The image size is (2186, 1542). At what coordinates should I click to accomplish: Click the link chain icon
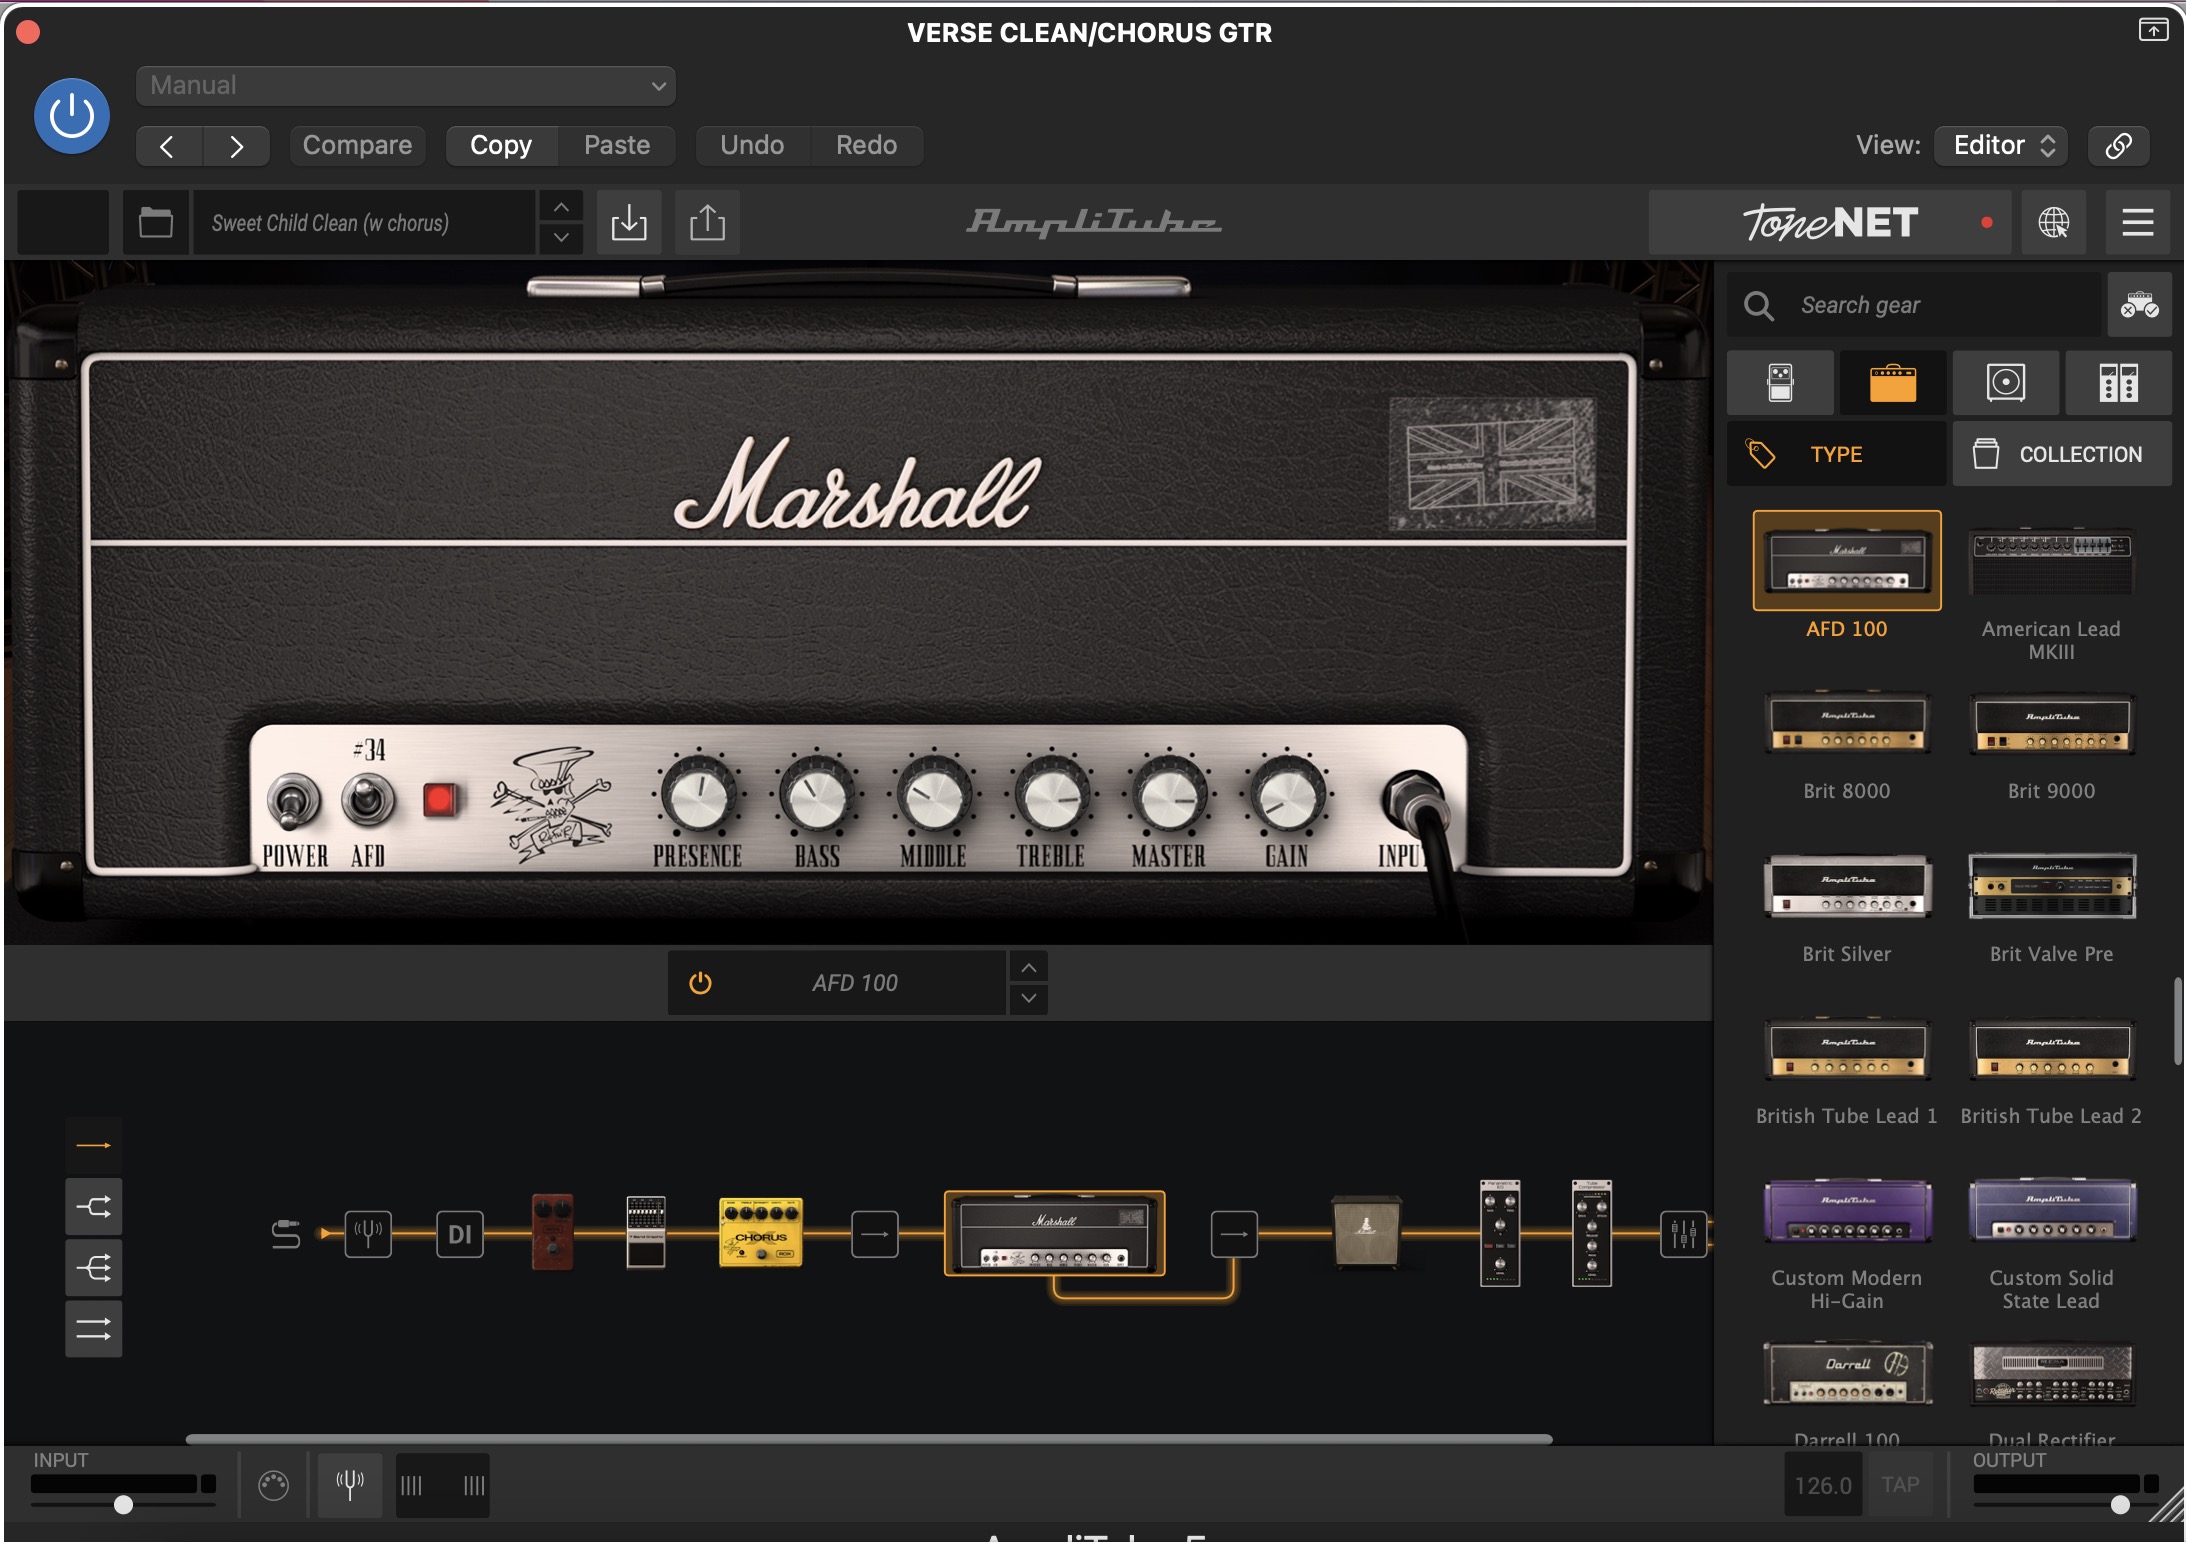pyautogui.click(x=2119, y=146)
